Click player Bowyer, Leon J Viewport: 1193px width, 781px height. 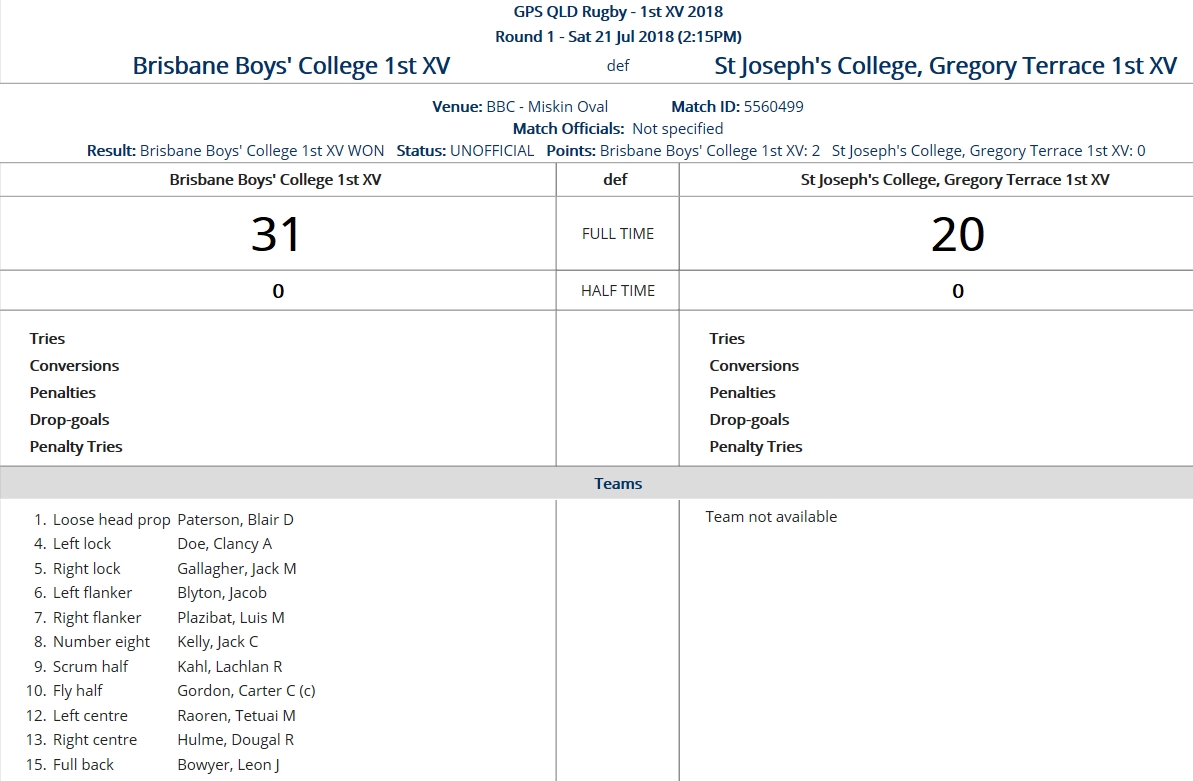(x=228, y=765)
